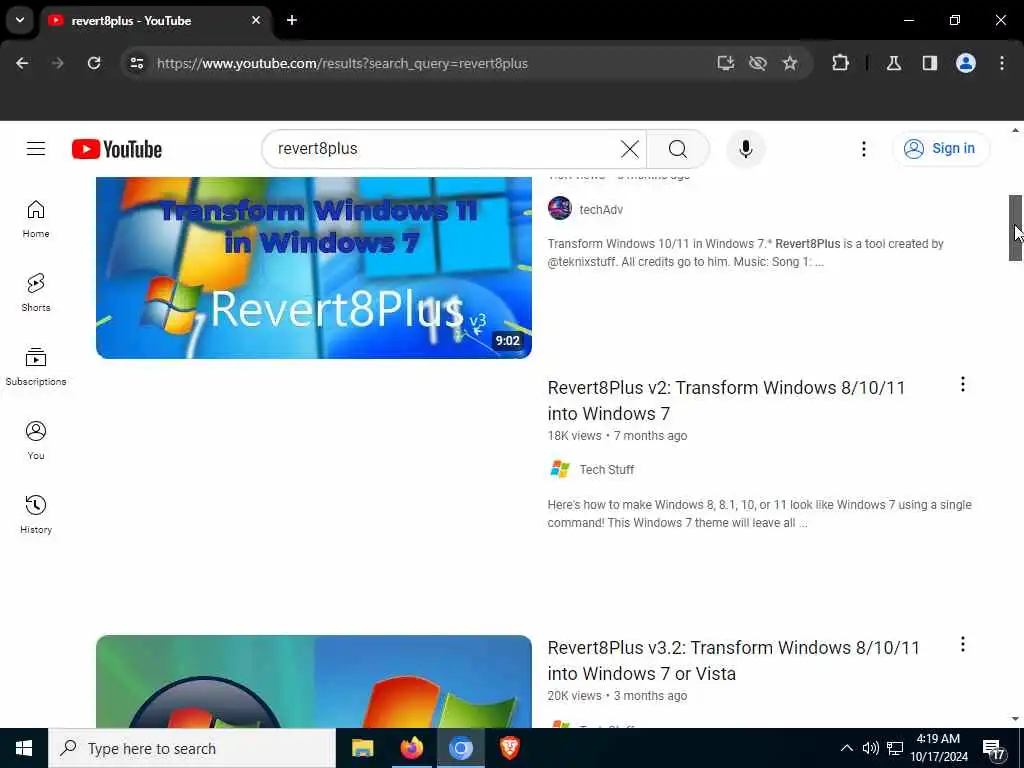Open the Transform Windows 11 video thumbnail
The height and width of the screenshot is (768, 1024).
pos(313,268)
